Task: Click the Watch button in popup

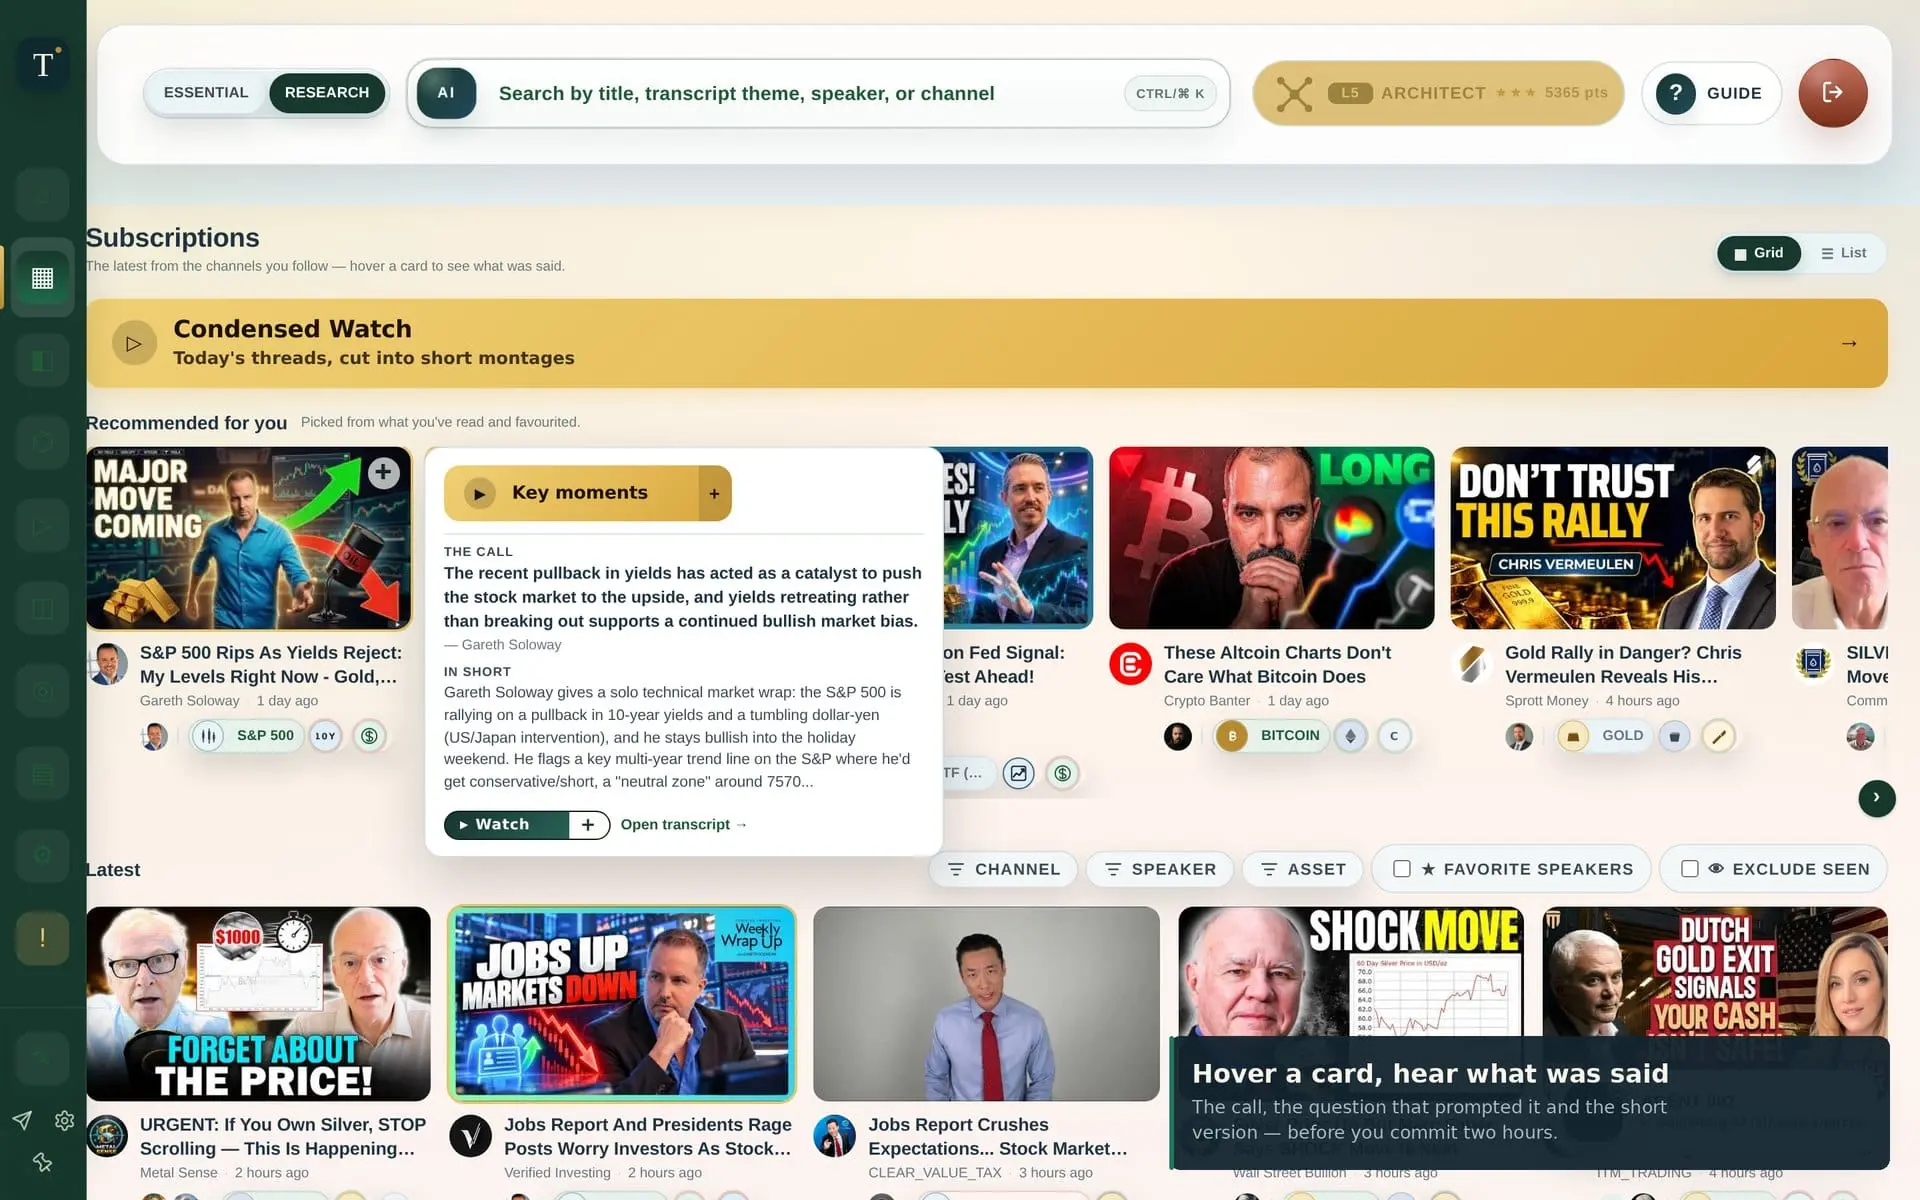Action: 506,825
